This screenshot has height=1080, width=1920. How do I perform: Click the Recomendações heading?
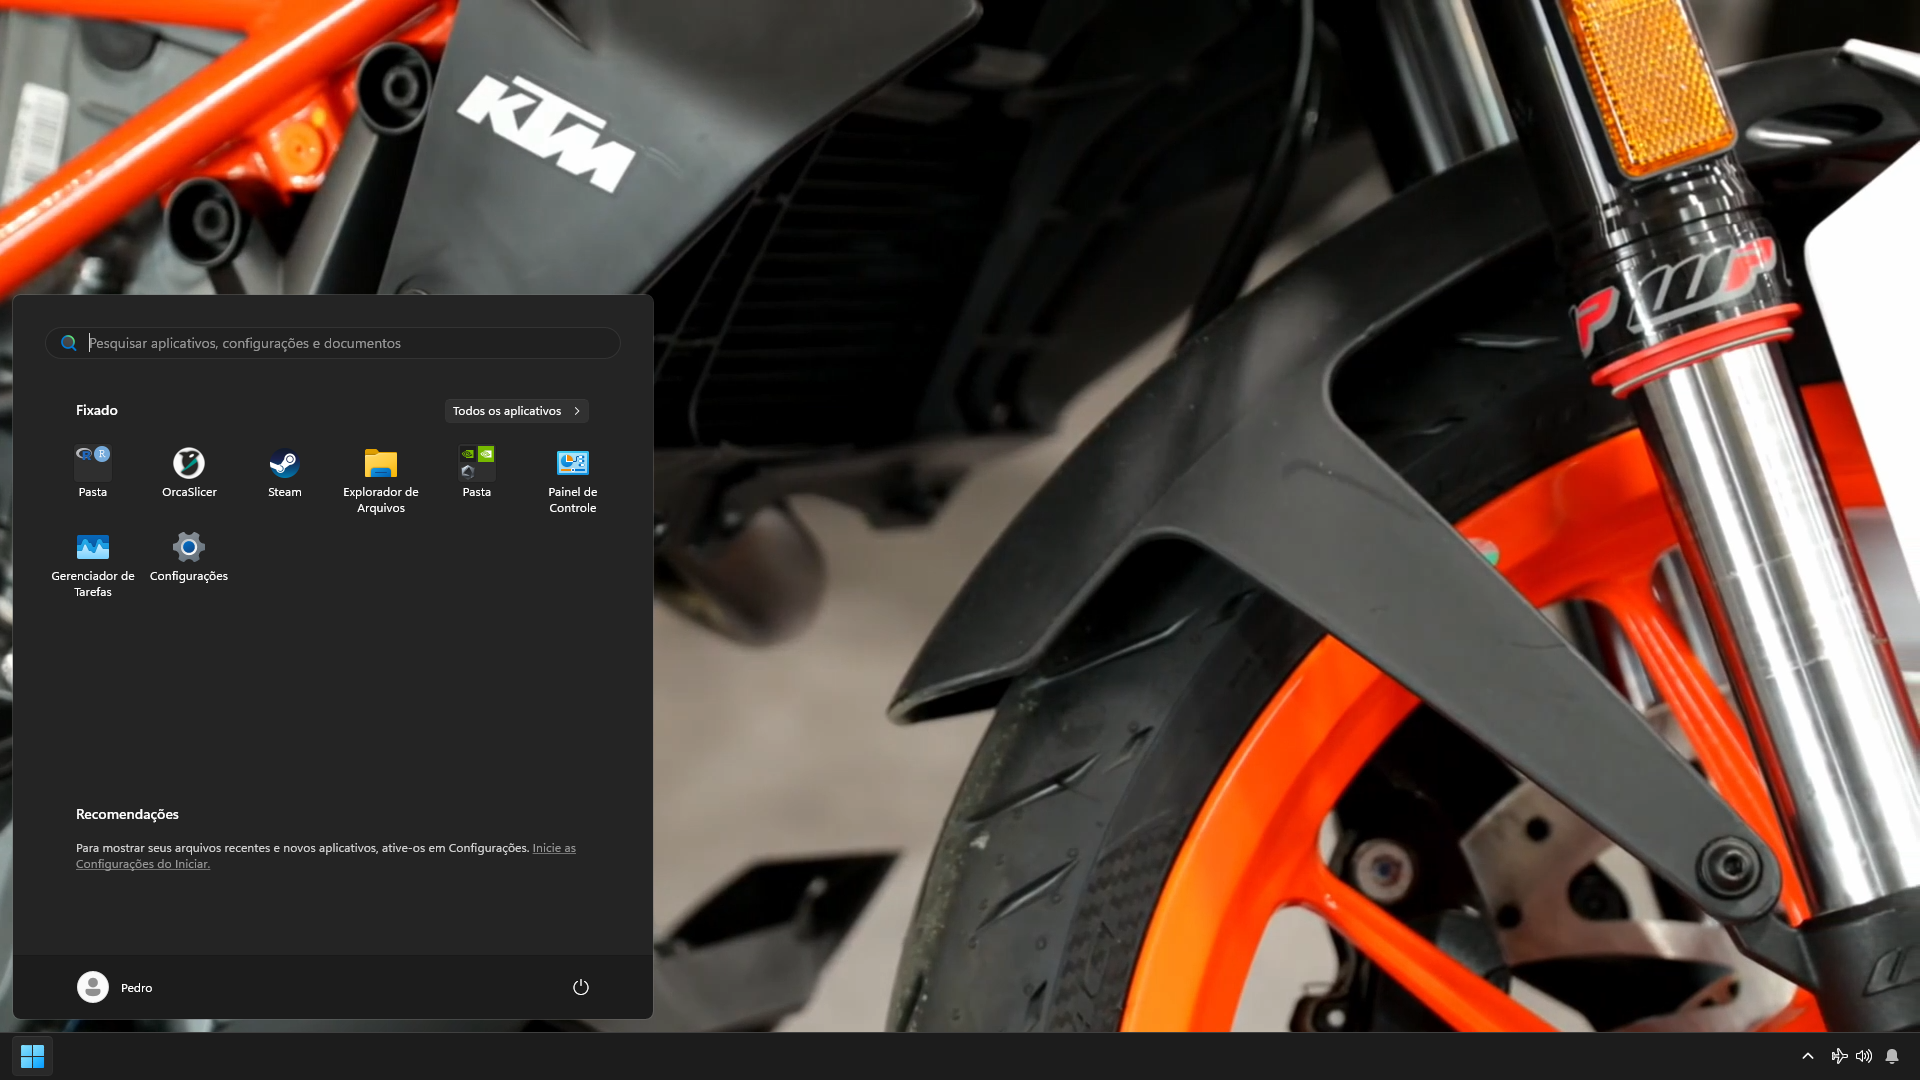(127, 814)
